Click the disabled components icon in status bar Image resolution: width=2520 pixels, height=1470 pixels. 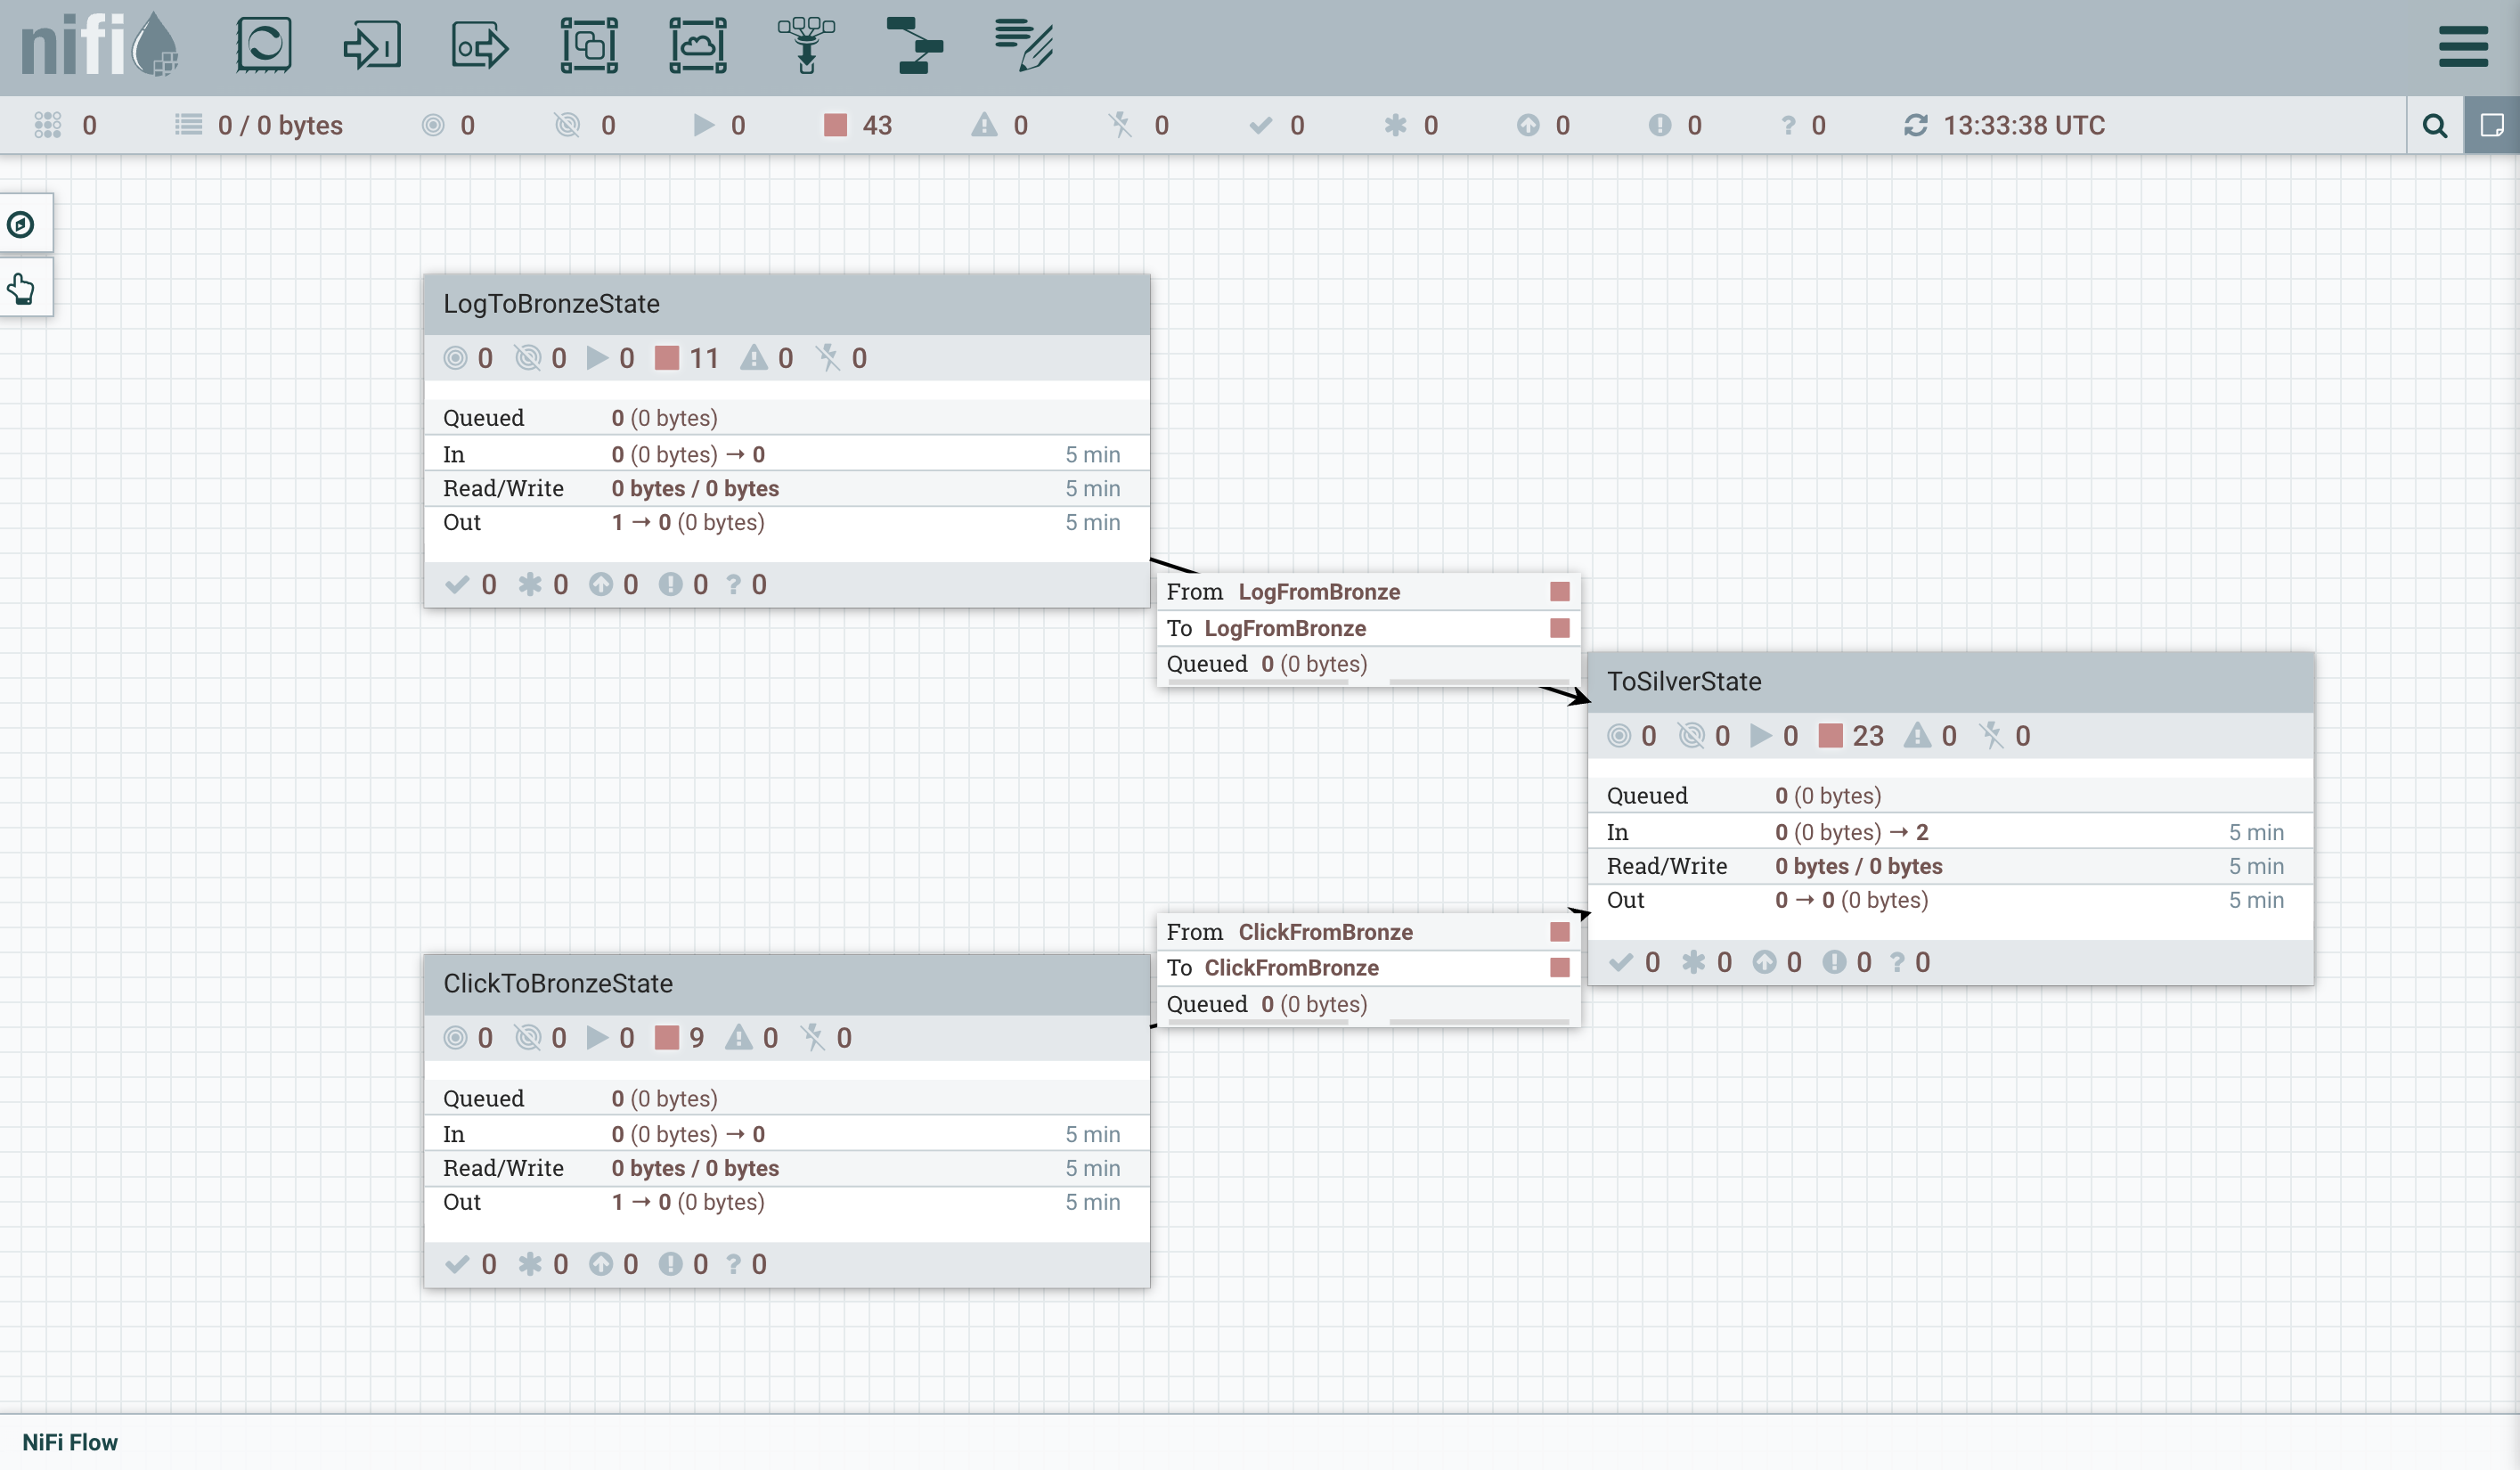coord(1120,125)
